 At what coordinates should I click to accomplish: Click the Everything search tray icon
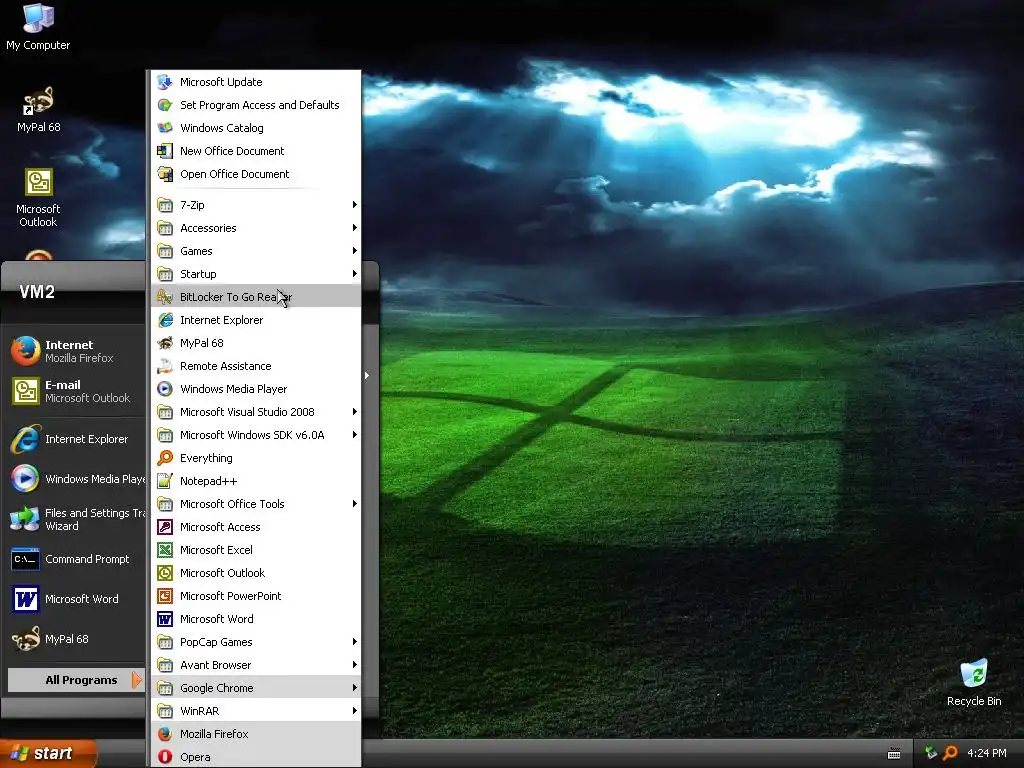[951, 753]
